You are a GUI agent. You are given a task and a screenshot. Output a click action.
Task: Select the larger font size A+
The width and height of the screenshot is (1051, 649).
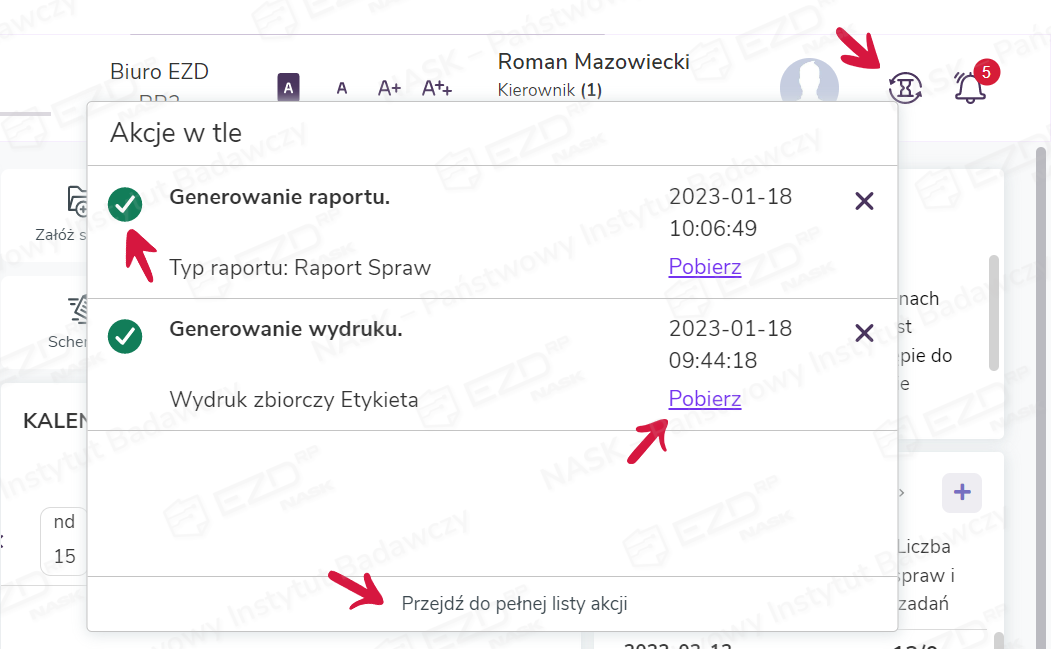tap(389, 88)
